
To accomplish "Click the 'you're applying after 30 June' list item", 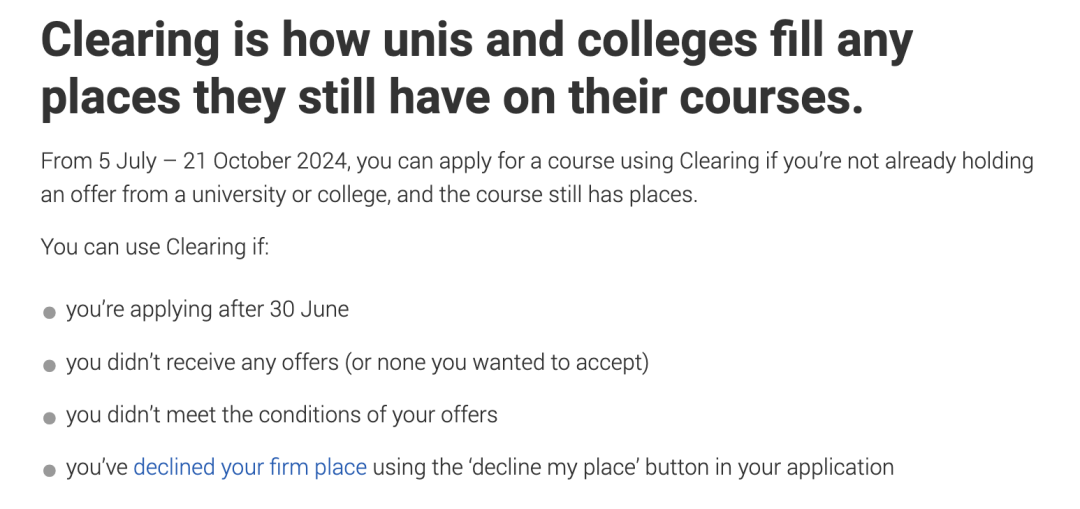I will [207, 309].
